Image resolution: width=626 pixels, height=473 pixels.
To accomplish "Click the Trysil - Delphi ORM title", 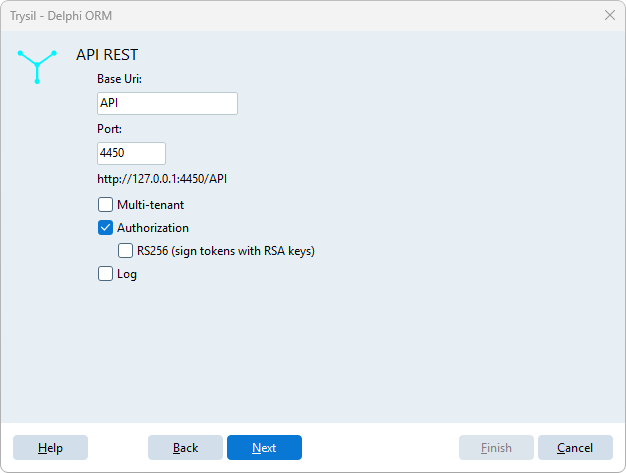I will 61,16.
